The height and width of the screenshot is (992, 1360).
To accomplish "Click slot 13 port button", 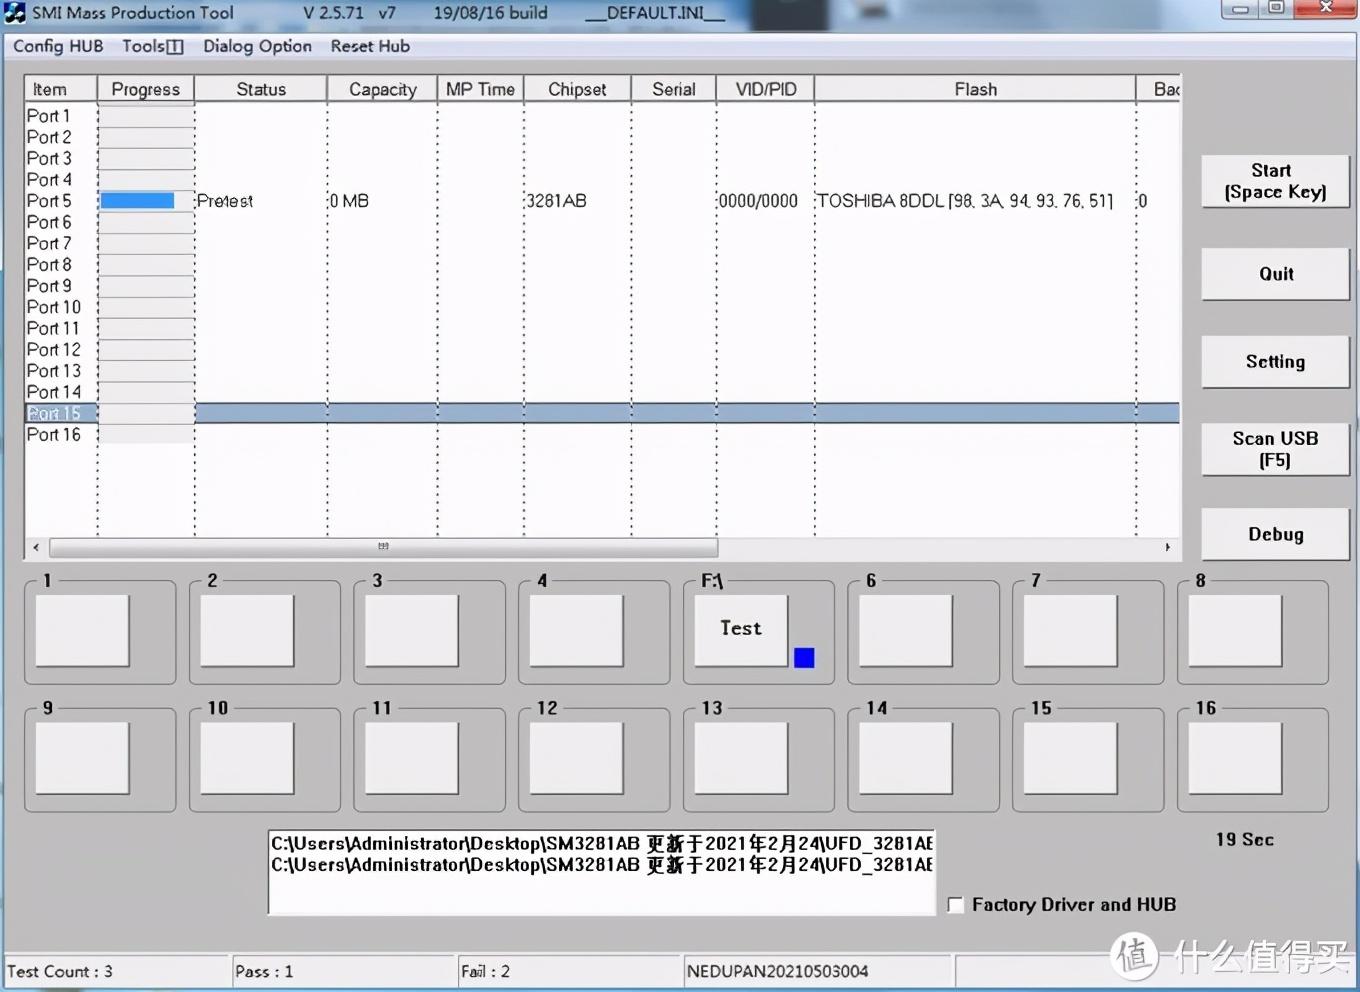I will point(741,758).
